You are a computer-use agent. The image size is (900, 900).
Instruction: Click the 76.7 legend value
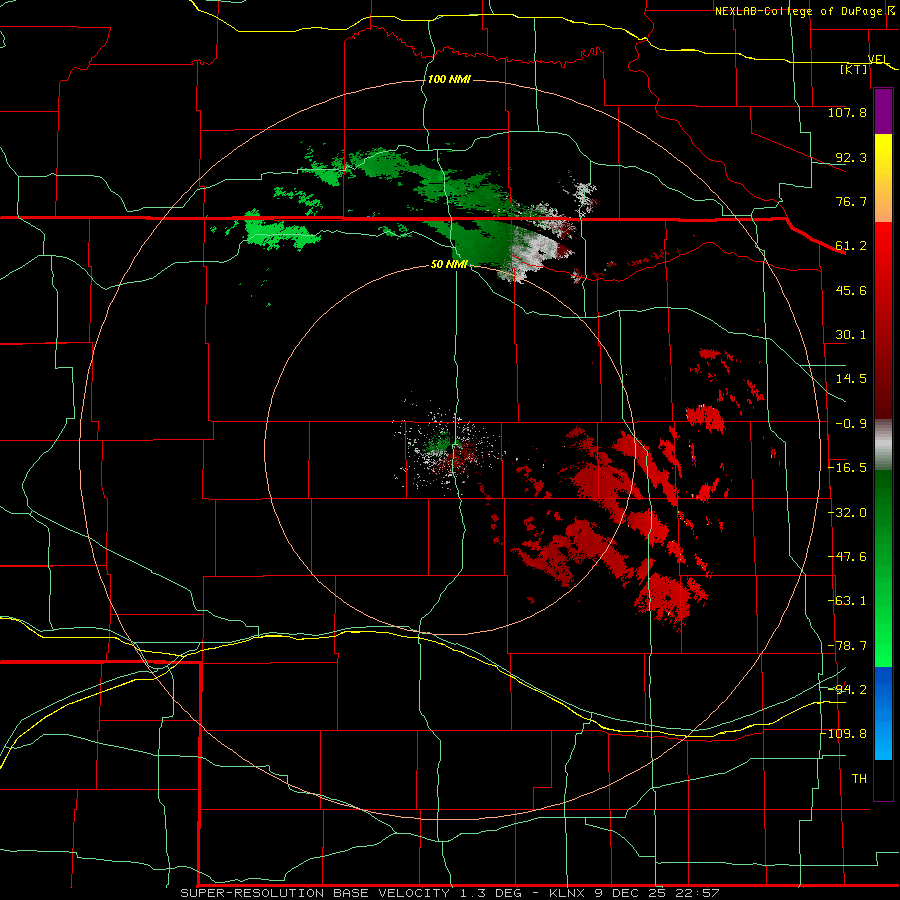pyautogui.click(x=851, y=201)
